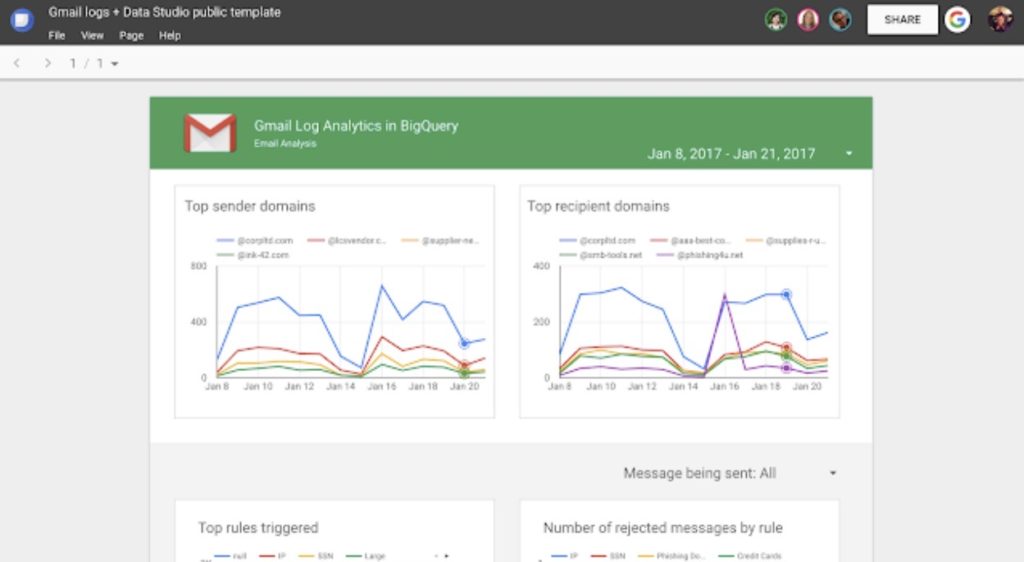Image resolution: width=1024 pixels, height=562 pixels.
Task: Click the Top rules triggered chart title
Action: [x=258, y=528]
